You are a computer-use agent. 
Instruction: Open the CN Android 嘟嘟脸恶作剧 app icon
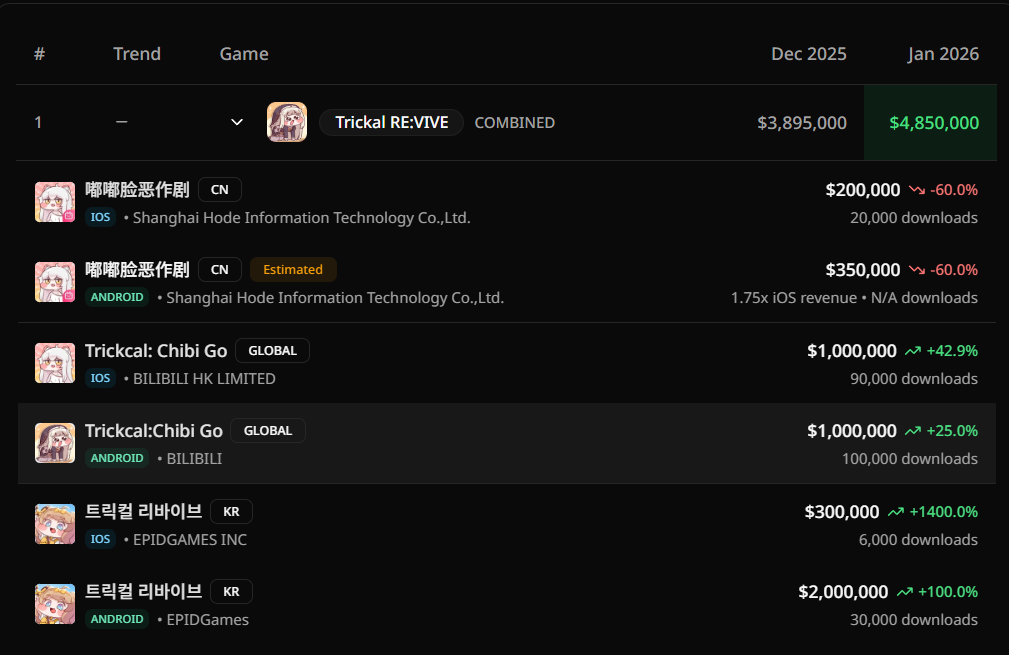coord(55,282)
